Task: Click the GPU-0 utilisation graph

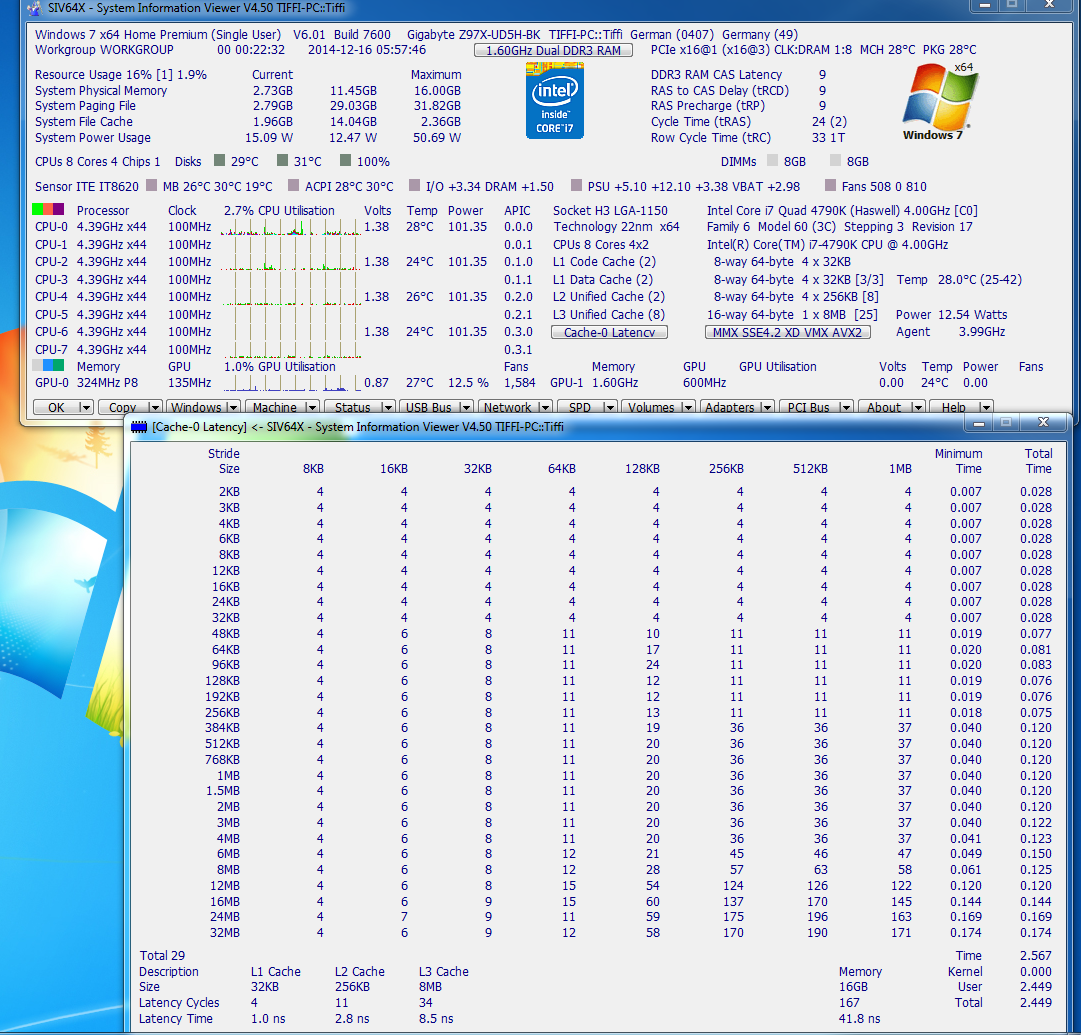Action: (291, 383)
